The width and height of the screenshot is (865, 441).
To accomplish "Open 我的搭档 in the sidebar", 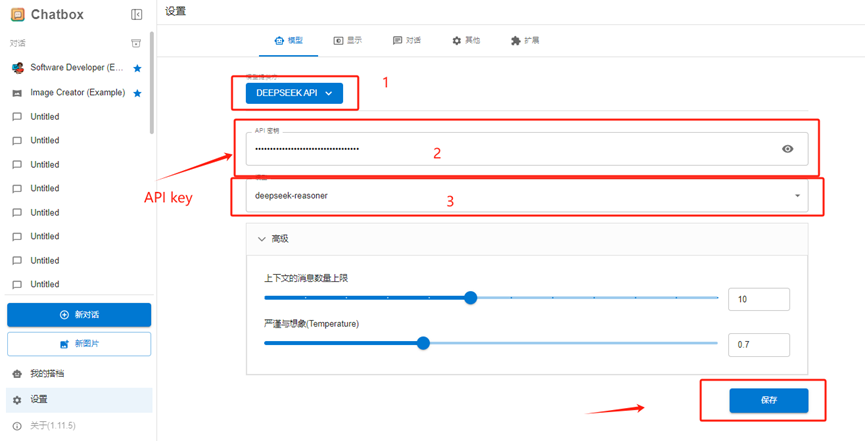I will coord(79,374).
